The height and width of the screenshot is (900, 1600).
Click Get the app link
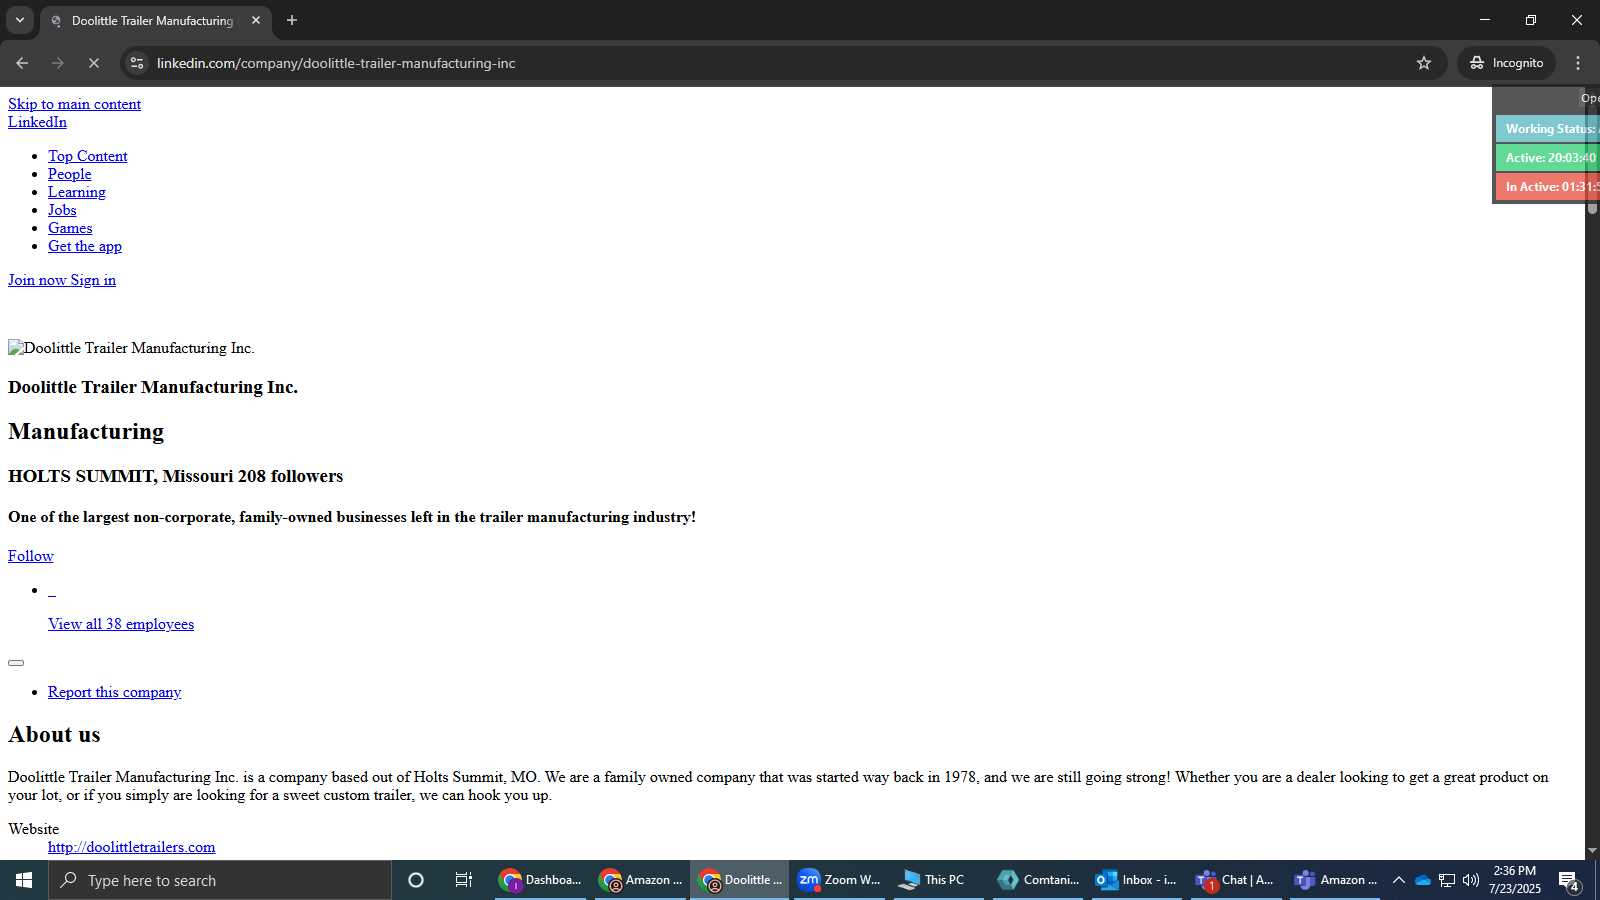[x=85, y=246]
